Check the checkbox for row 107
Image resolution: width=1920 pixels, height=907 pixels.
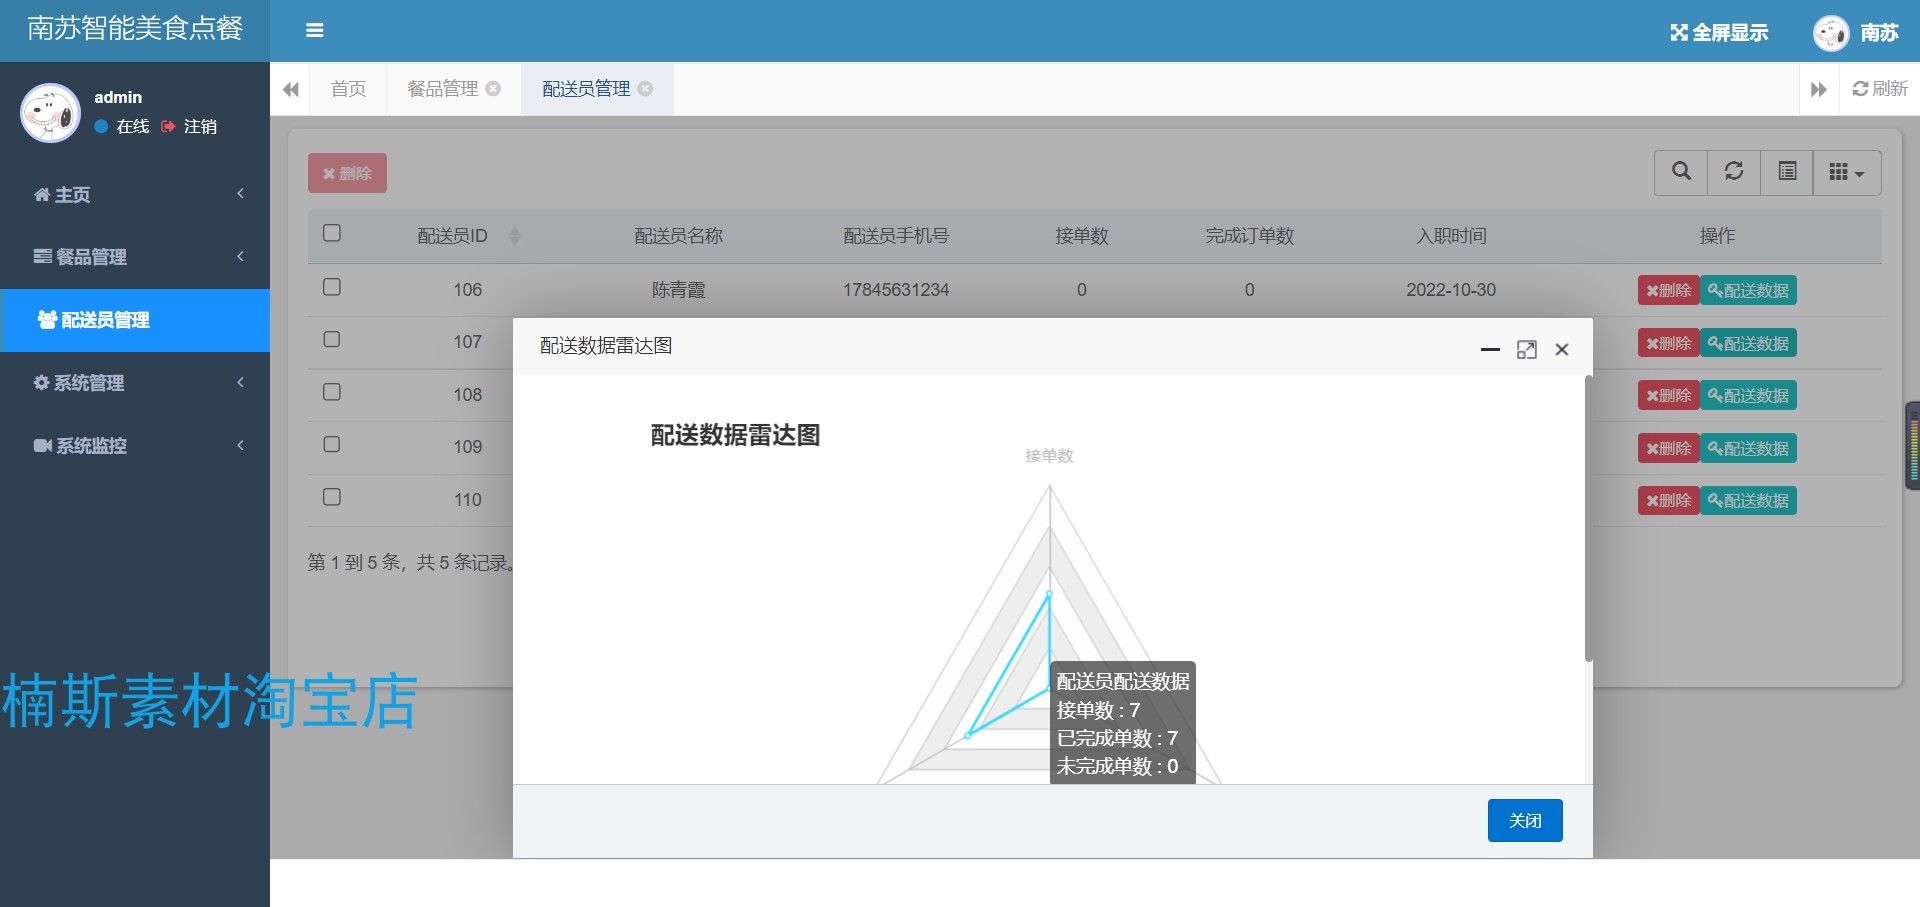click(332, 339)
